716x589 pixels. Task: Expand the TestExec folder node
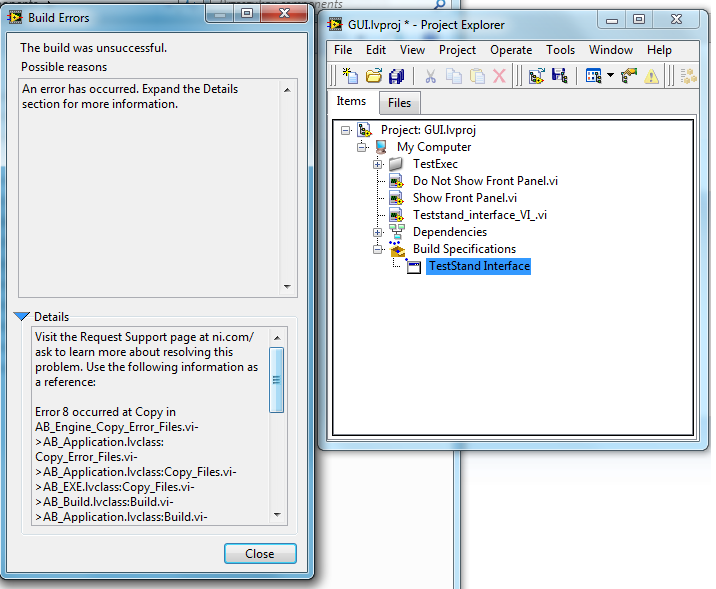coord(378,164)
